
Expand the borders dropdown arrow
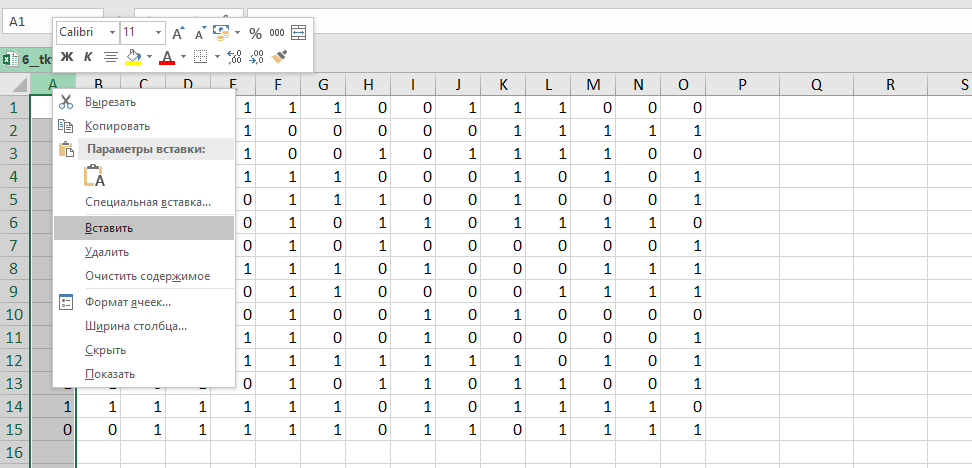click(x=217, y=57)
